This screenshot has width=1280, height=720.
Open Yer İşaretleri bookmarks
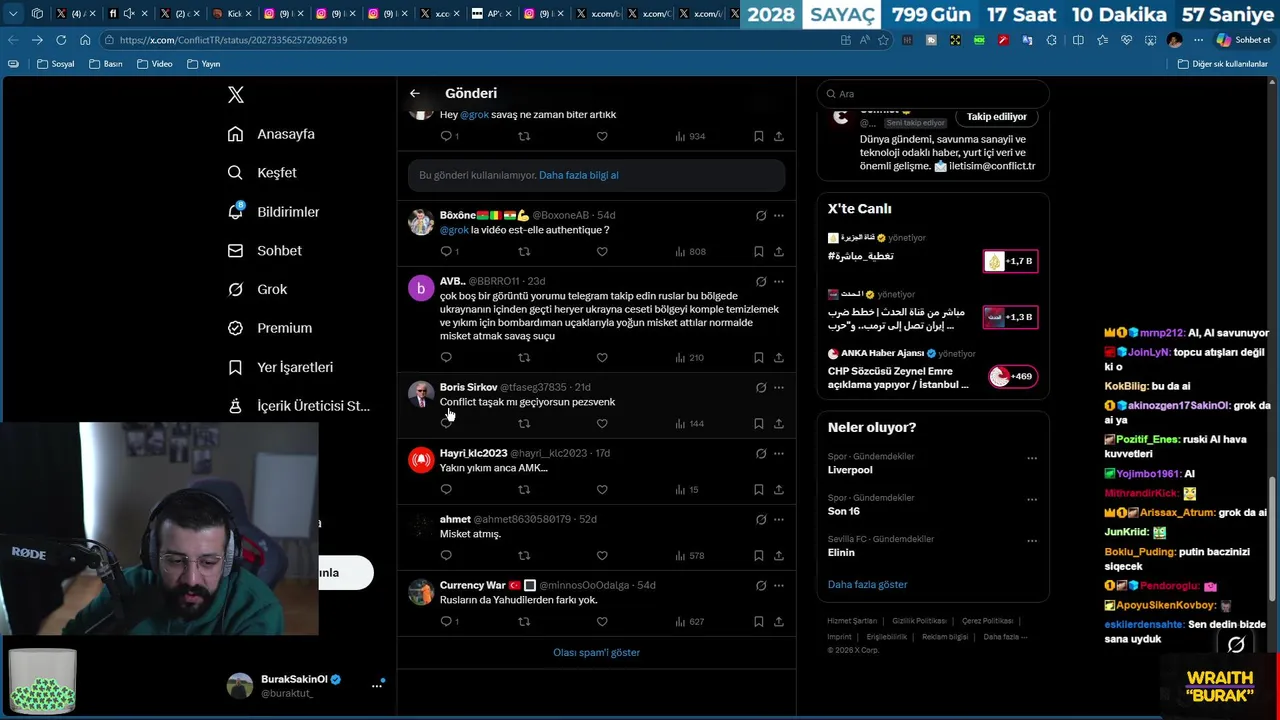[280, 367]
